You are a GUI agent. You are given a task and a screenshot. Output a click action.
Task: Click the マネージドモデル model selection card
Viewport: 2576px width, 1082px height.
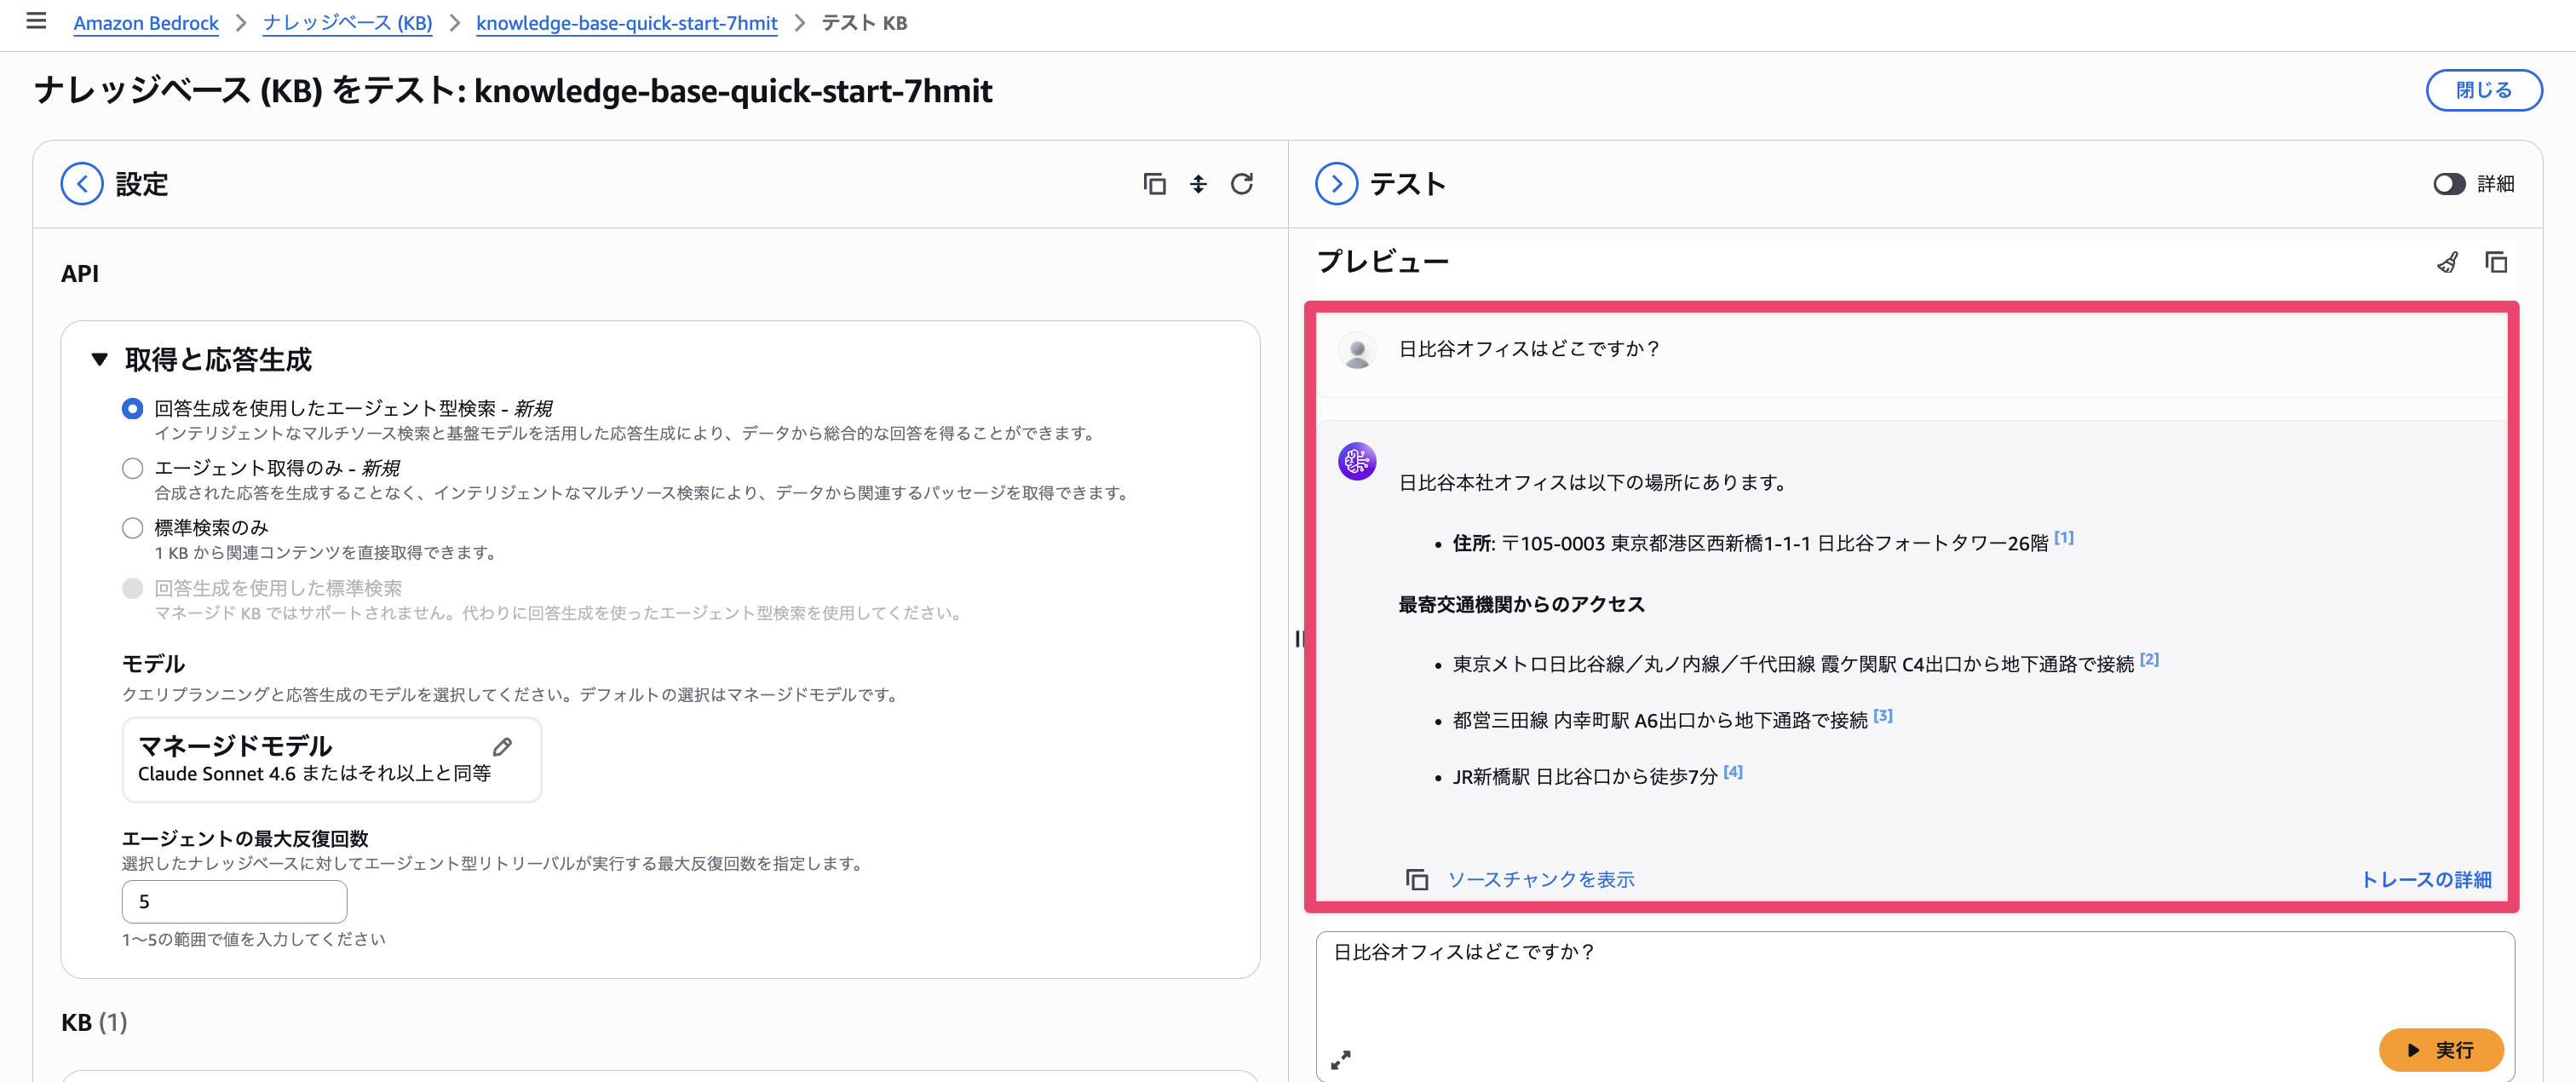[x=332, y=760]
